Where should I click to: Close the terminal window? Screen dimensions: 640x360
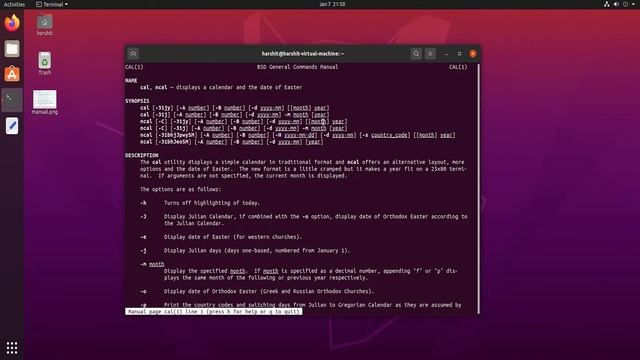[473, 53]
